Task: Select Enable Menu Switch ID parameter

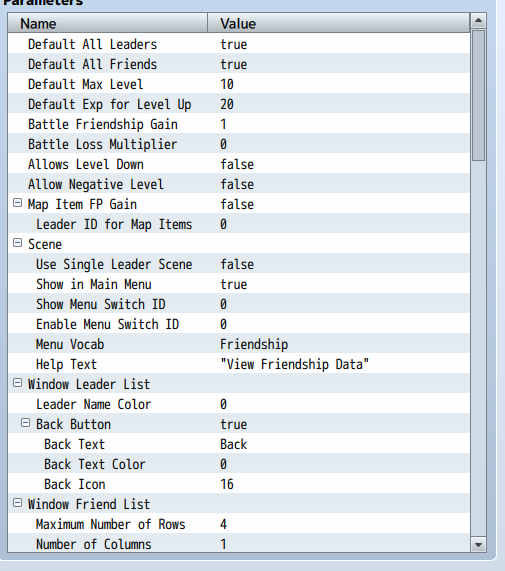Action: (x=239, y=324)
